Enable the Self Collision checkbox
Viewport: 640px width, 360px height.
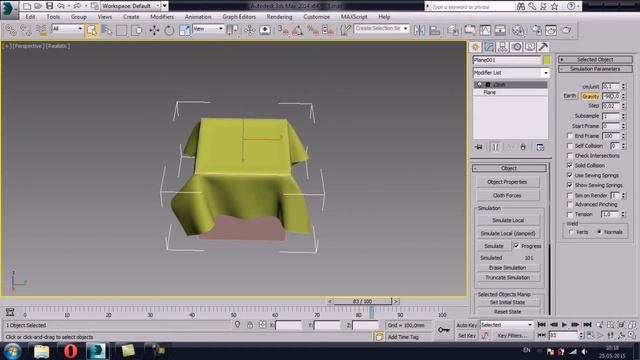(570, 146)
